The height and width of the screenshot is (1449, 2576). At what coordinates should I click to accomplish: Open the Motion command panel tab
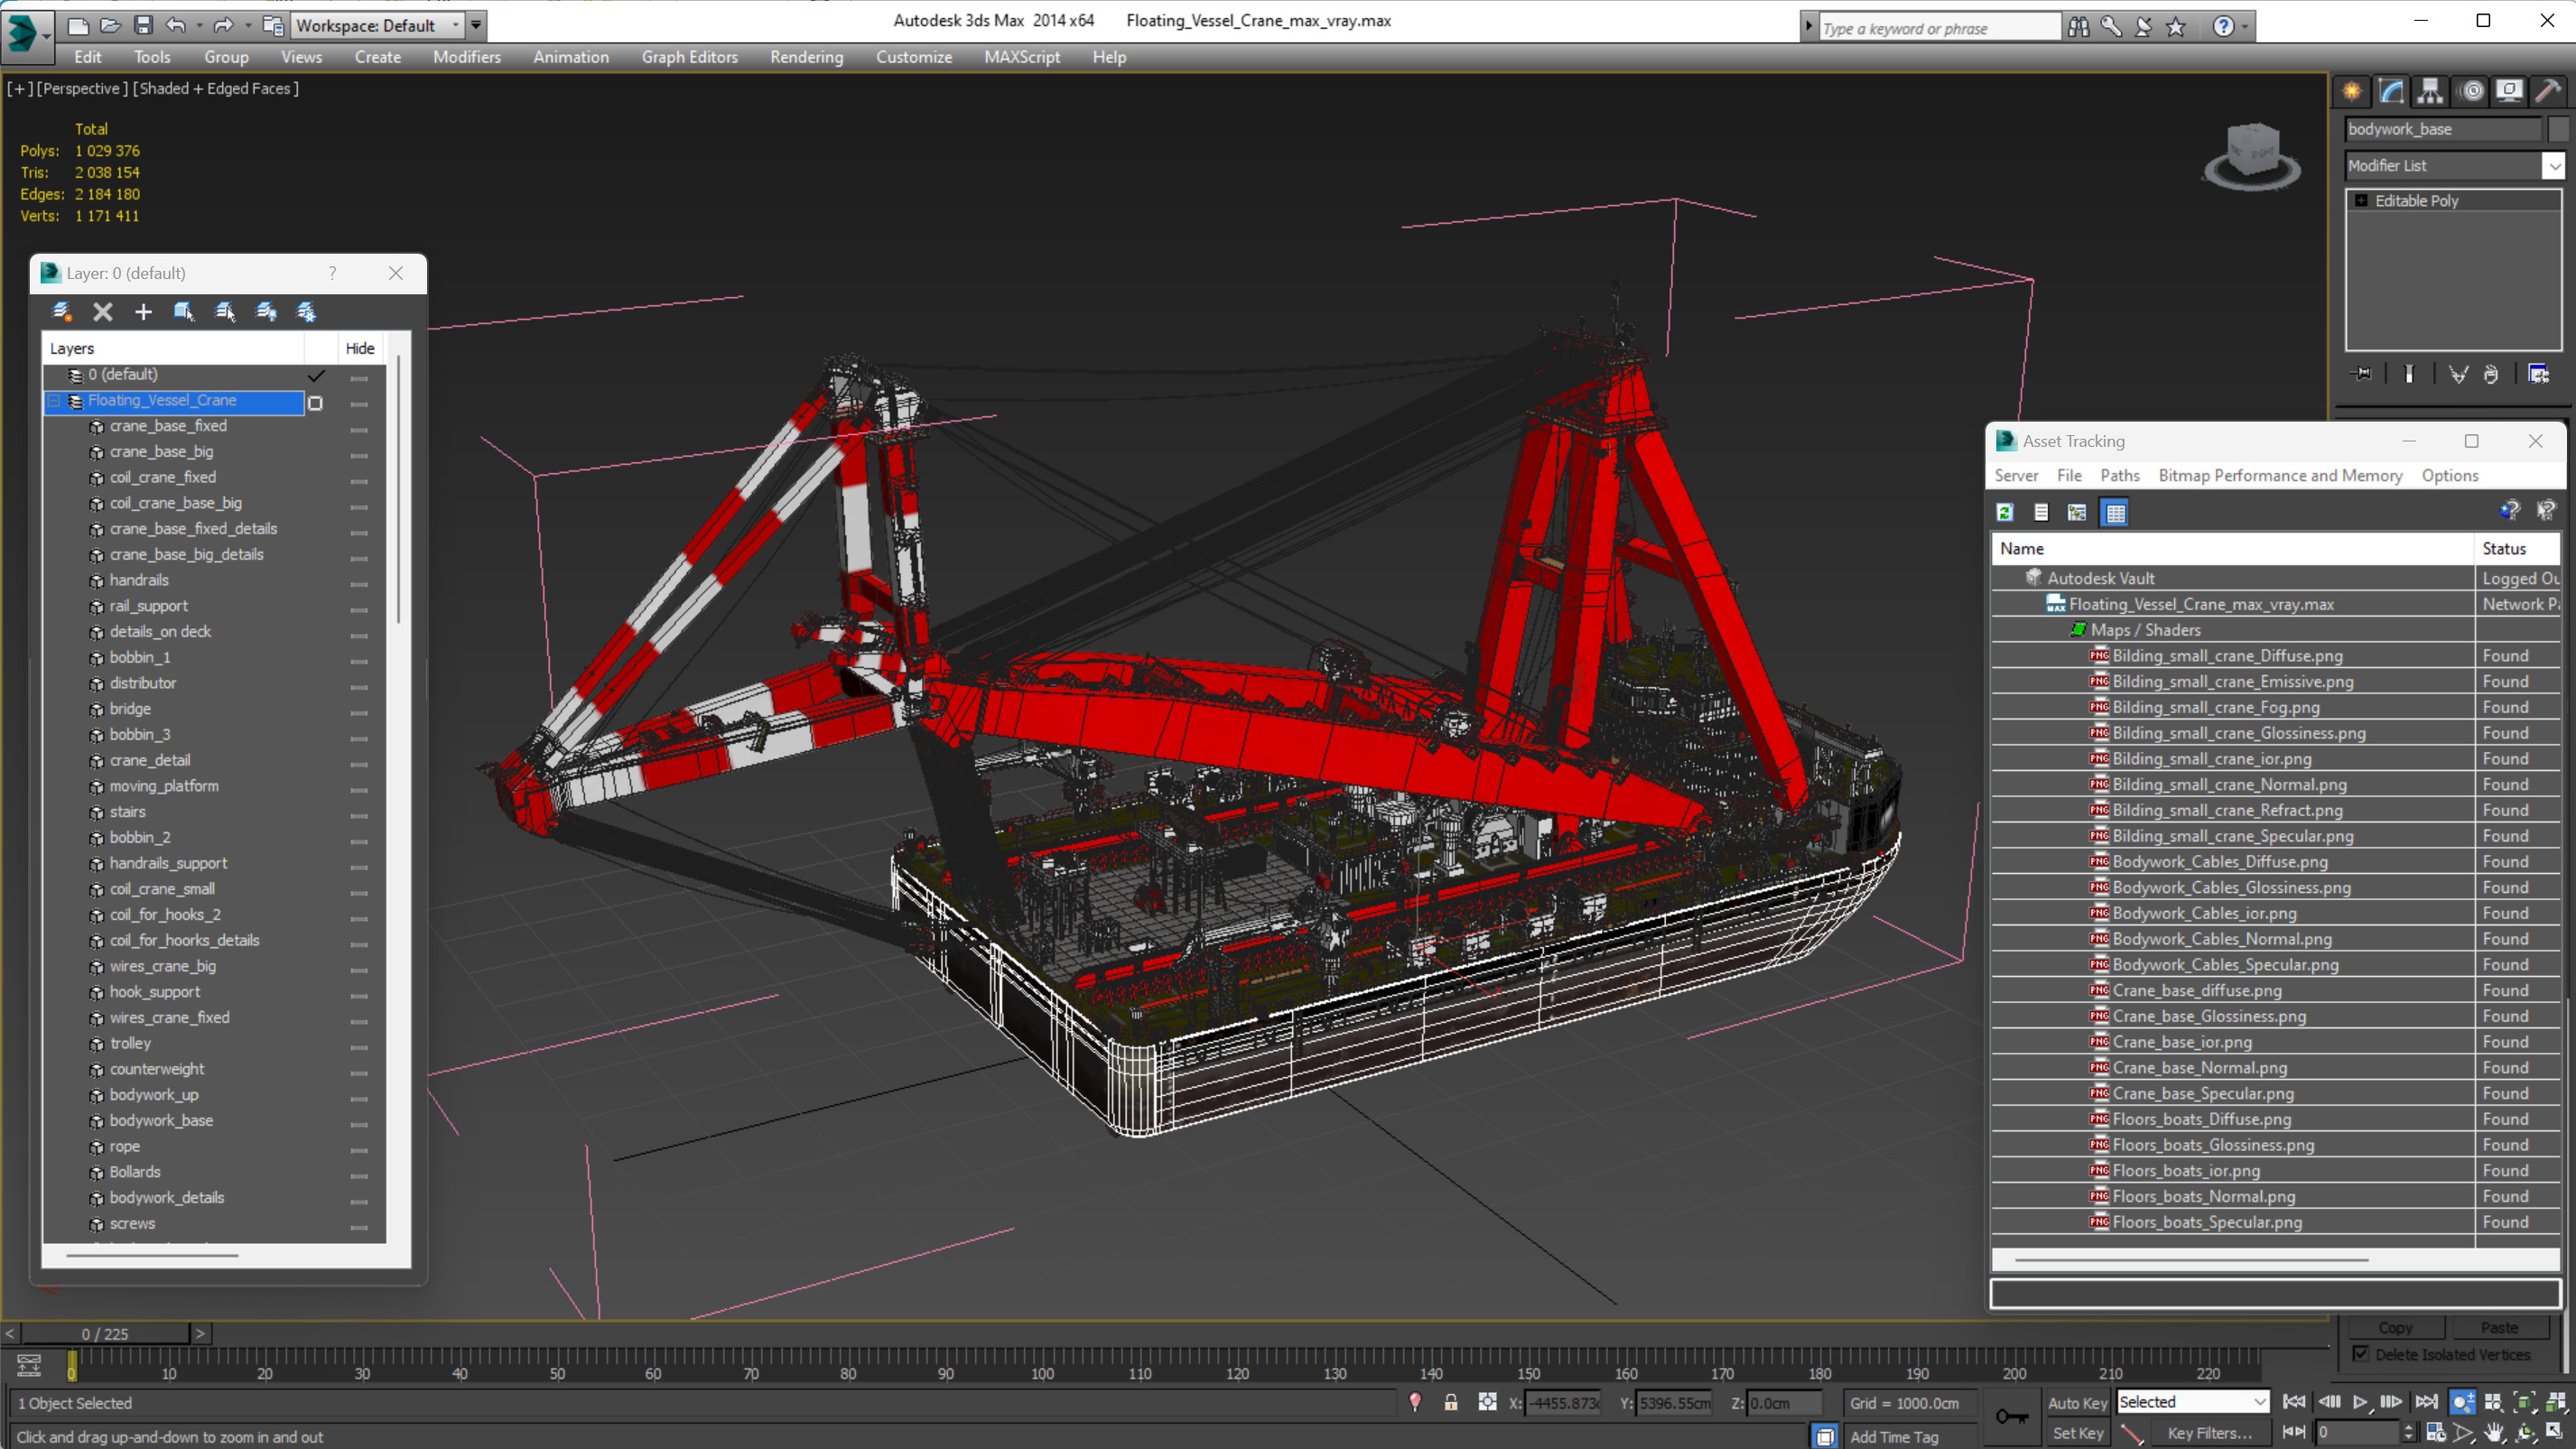pyautogui.click(x=2472, y=91)
